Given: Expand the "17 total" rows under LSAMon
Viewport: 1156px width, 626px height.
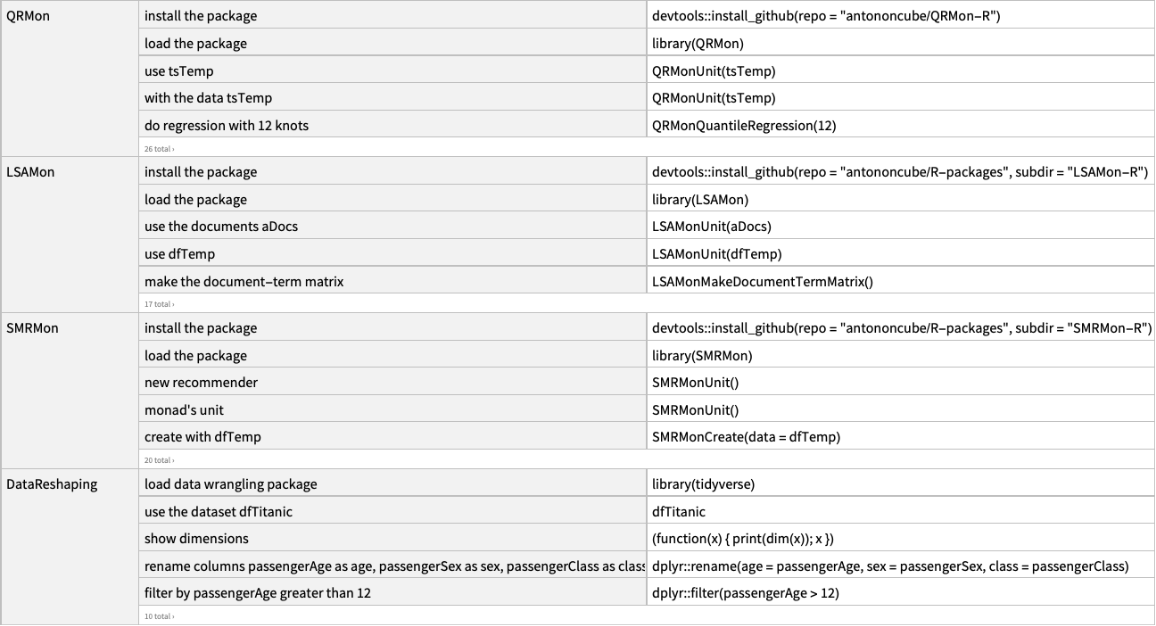Looking at the screenshot, I should 157,303.
